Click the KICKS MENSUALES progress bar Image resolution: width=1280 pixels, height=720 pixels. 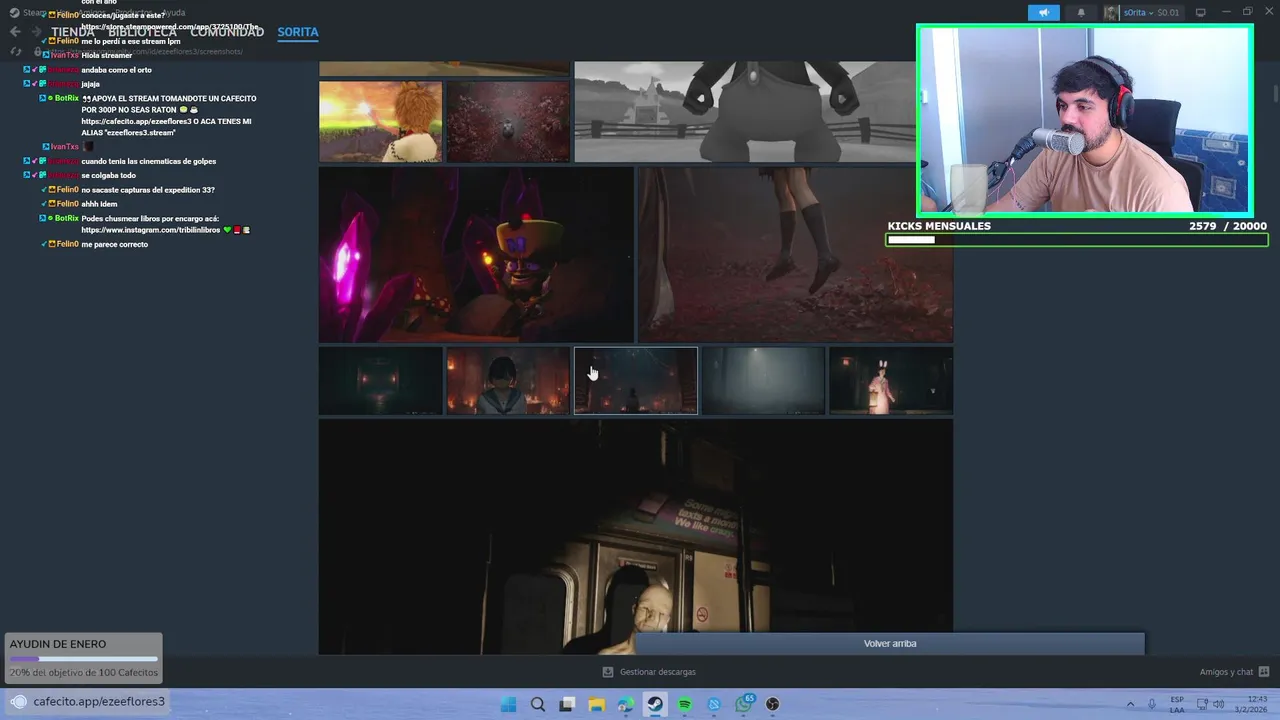[x=1077, y=240]
